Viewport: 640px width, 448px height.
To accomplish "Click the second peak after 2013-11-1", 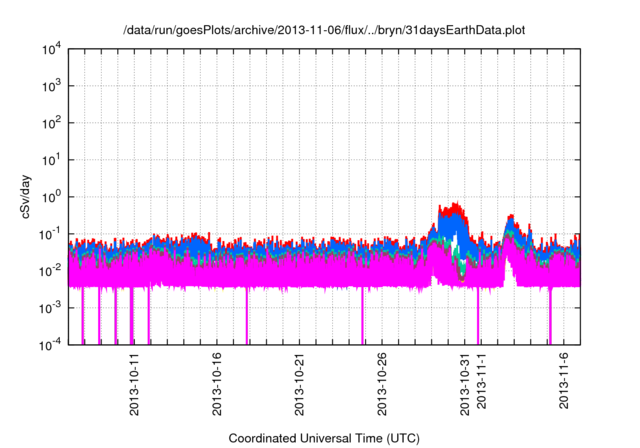I will 510,222.
